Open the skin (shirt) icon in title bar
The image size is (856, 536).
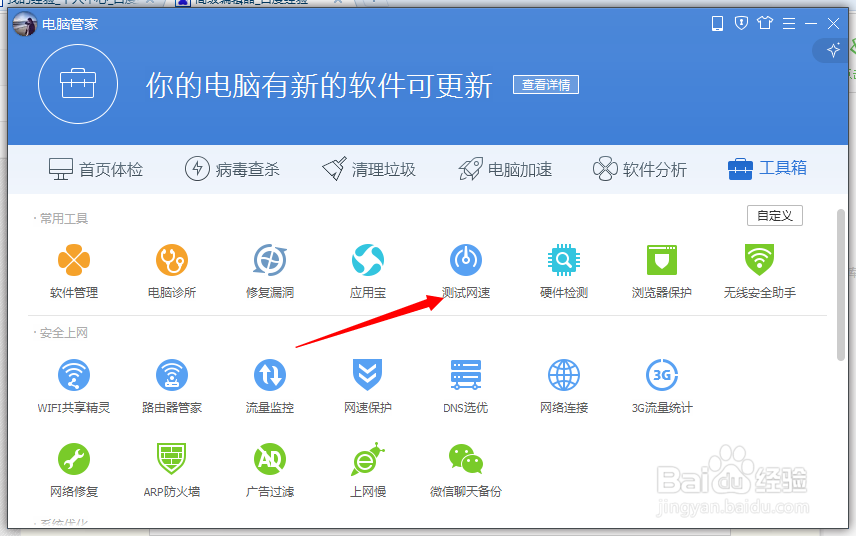[765, 23]
